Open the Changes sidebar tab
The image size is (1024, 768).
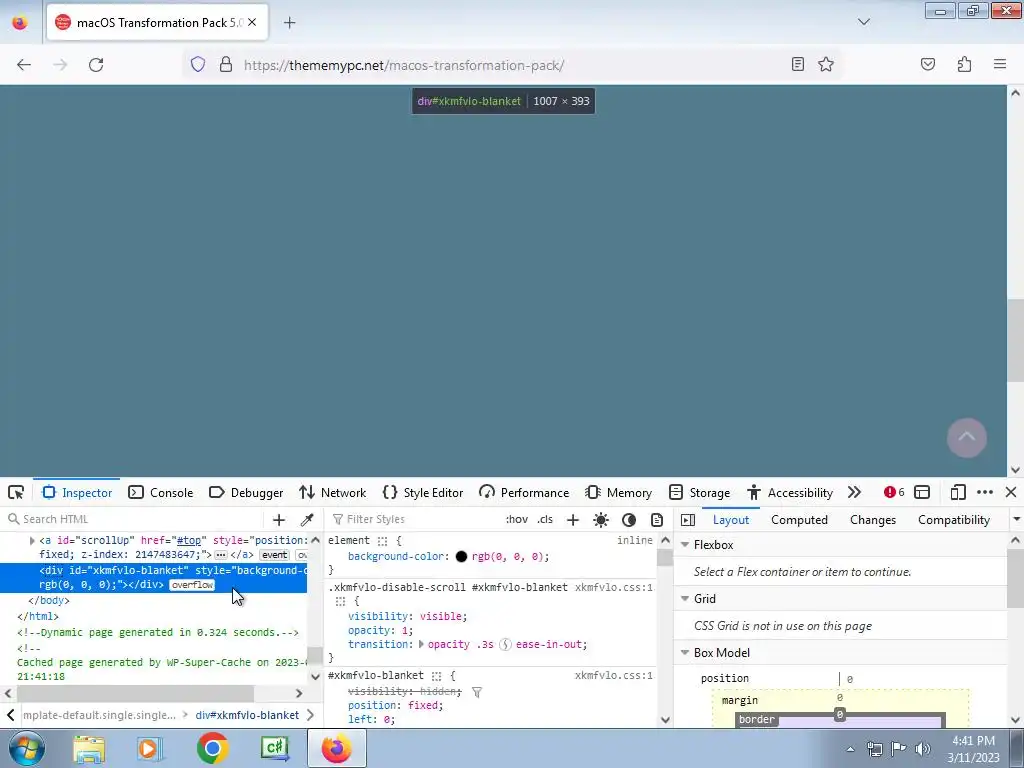[x=872, y=520]
